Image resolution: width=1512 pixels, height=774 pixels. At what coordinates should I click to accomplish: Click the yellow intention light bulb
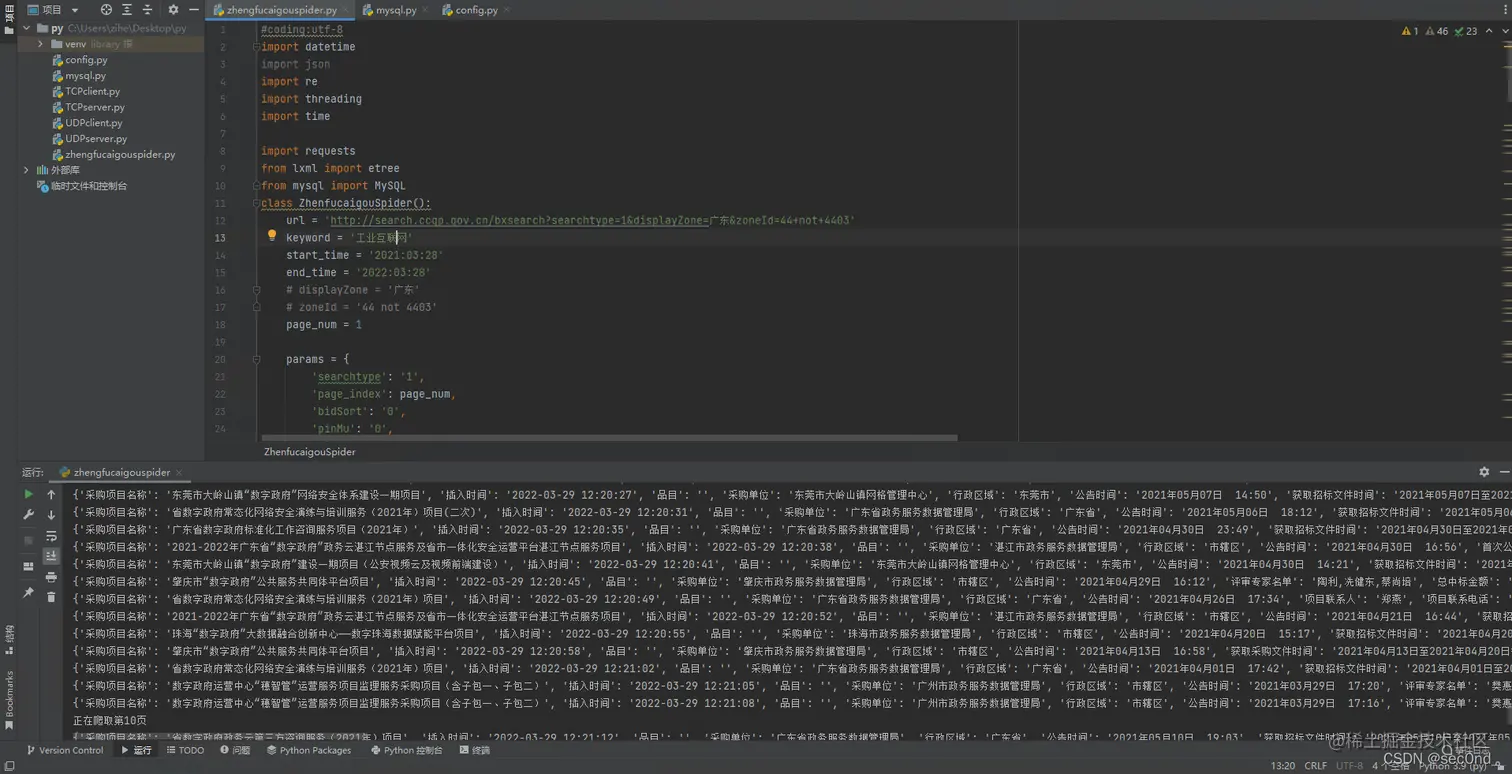coord(271,237)
